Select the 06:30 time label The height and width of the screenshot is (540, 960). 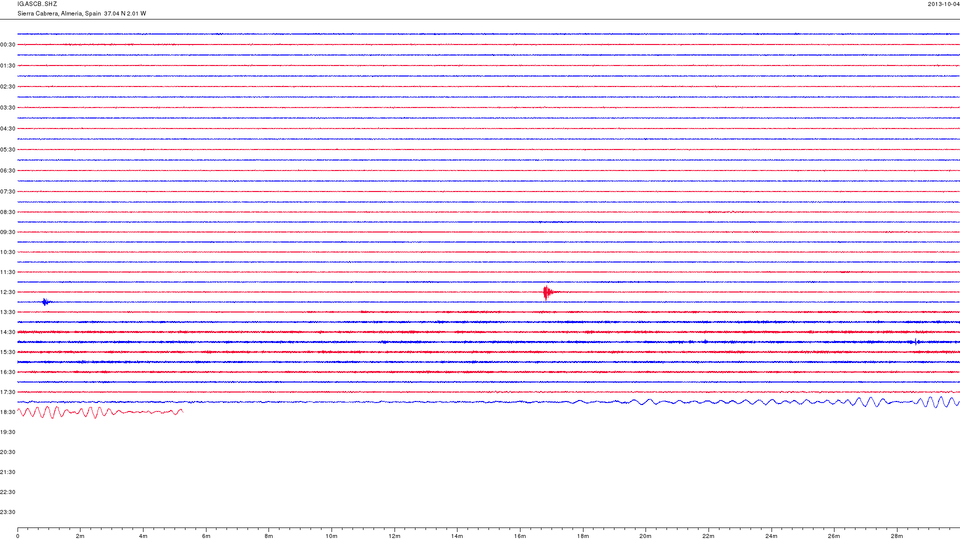tap(8, 171)
